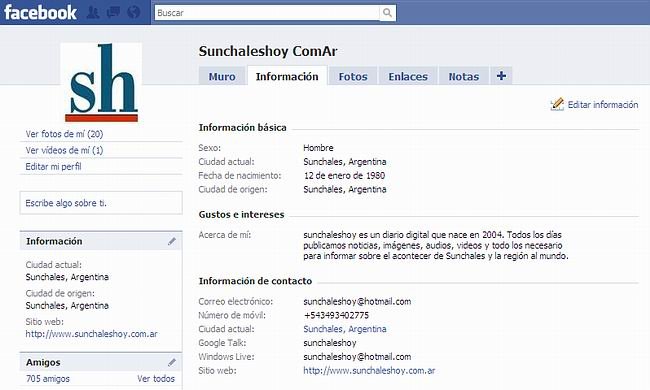Click the sidebar Información box title
The width and height of the screenshot is (650, 390).
coord(54,241)
